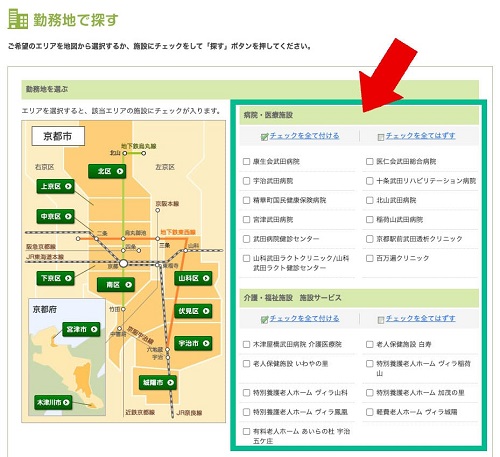
Task: Select 伏見区 area button
Action: tap(193, 311)
